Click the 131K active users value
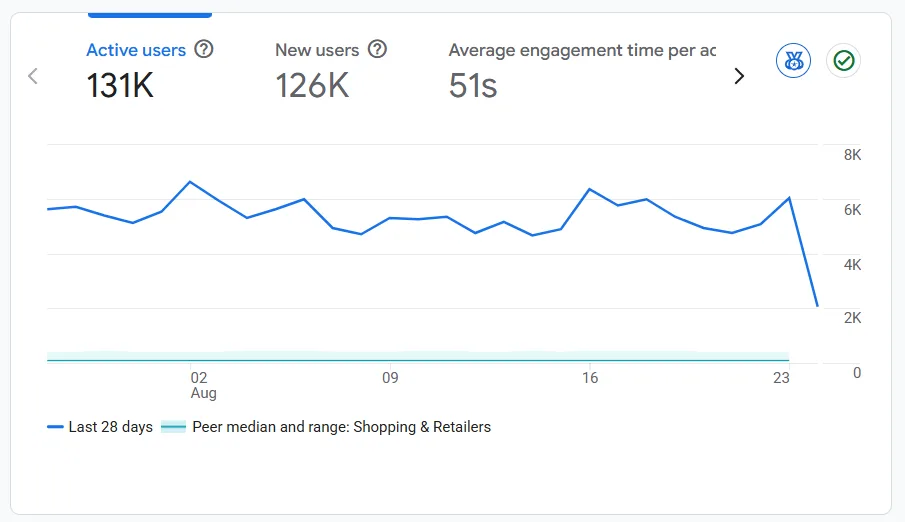This screenshot has width=905, height=522. click(x=120, y=85)
